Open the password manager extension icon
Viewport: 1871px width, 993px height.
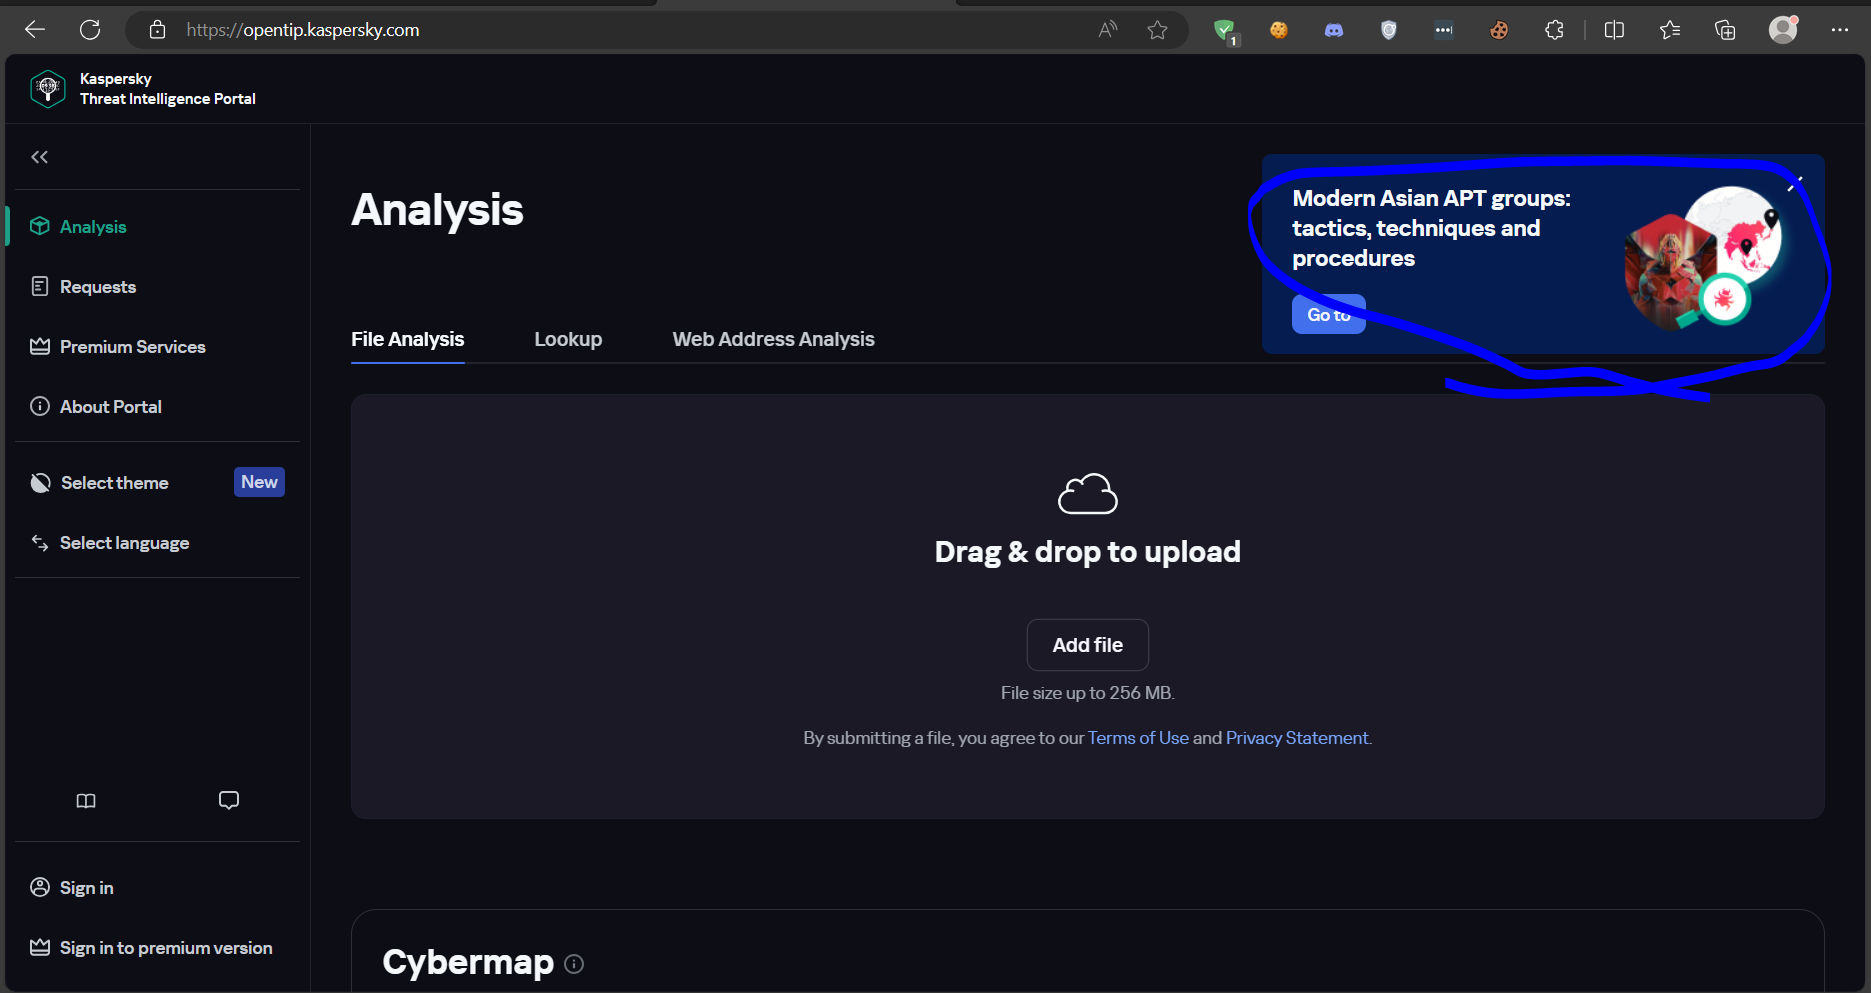[x=1388, y=30]
